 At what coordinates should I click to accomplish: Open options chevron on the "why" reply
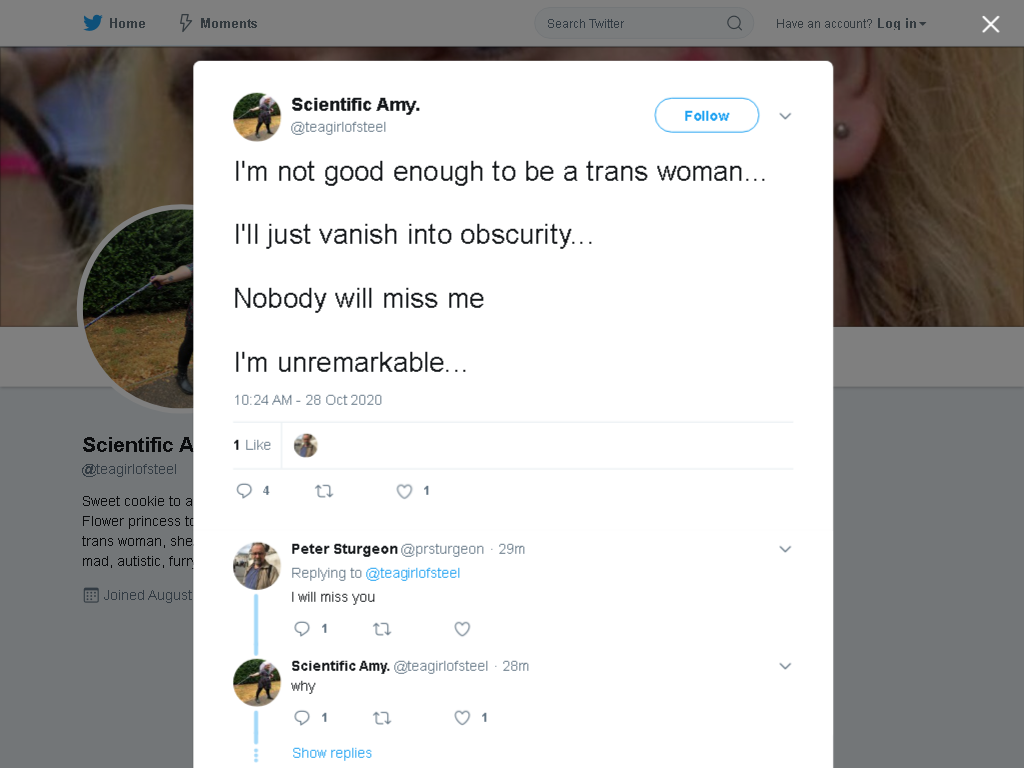tap(785, 666)
